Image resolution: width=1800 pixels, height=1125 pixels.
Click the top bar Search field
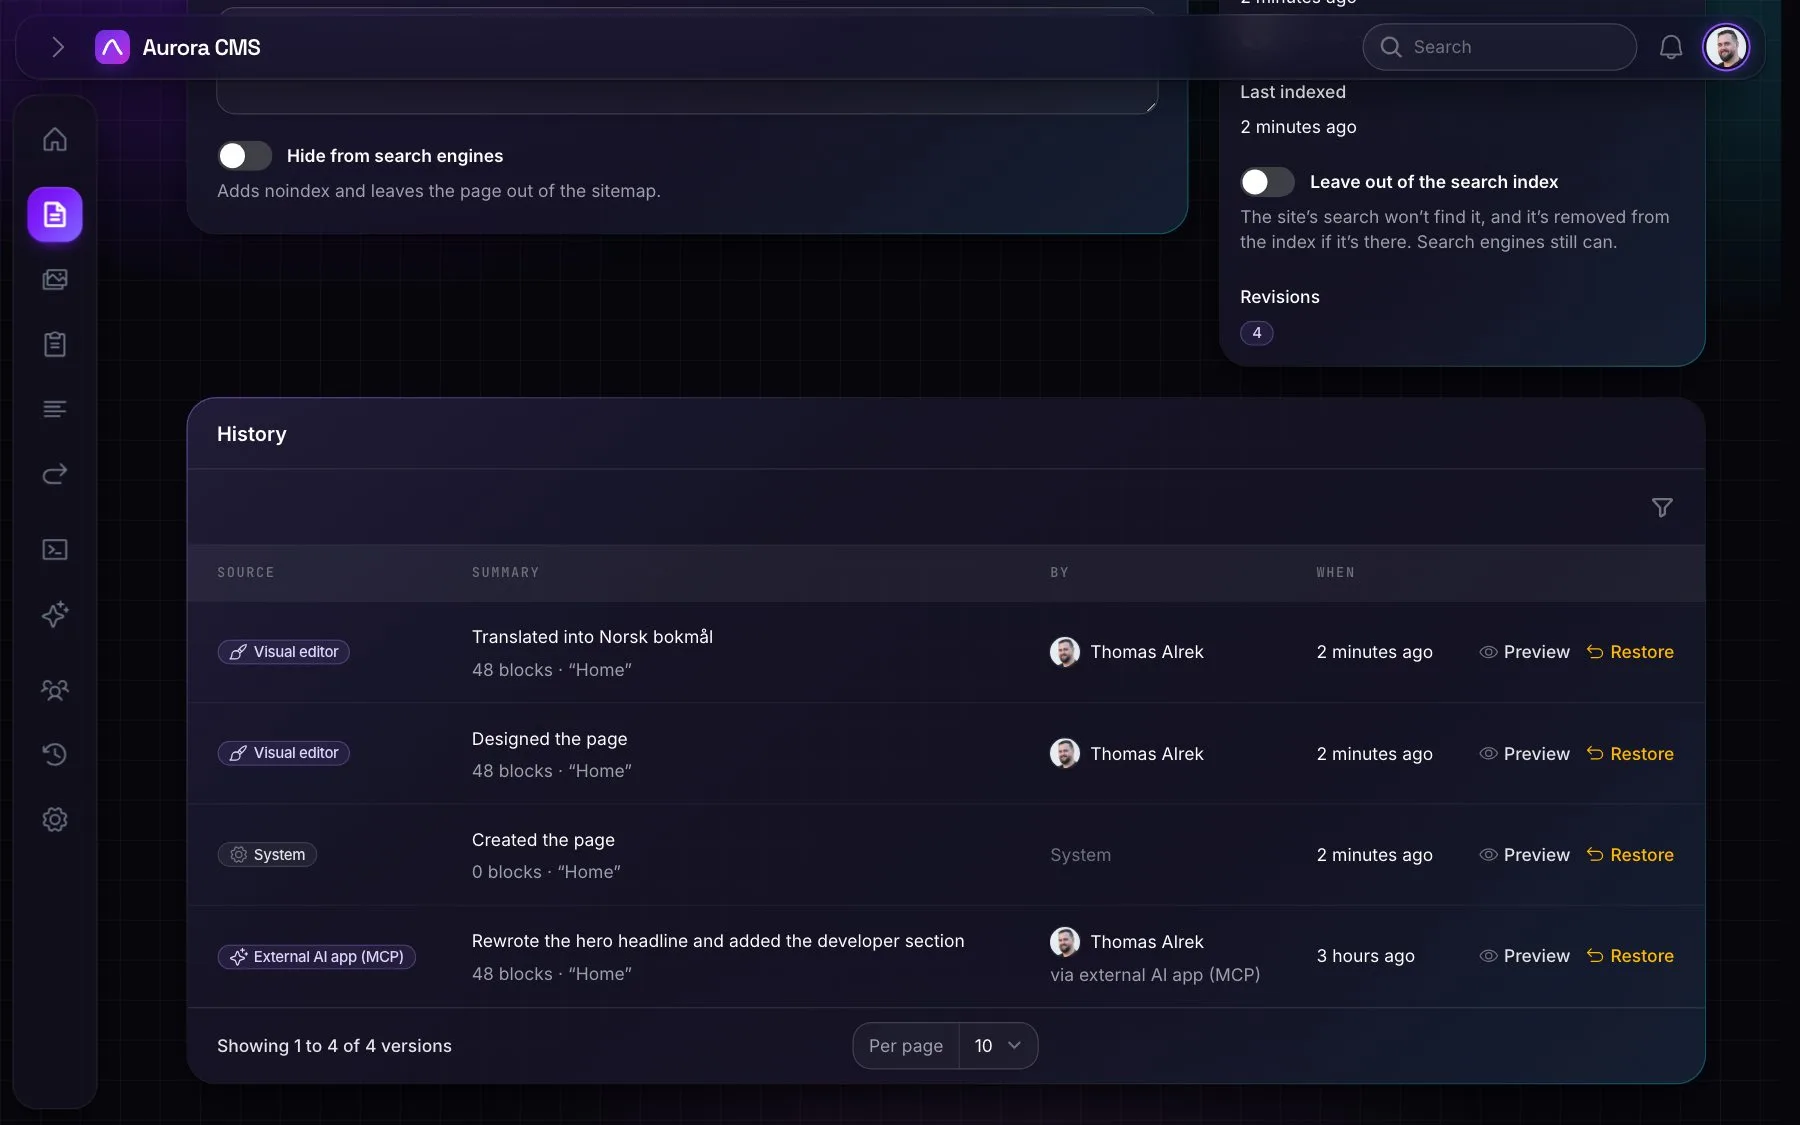coord(1499,47)
